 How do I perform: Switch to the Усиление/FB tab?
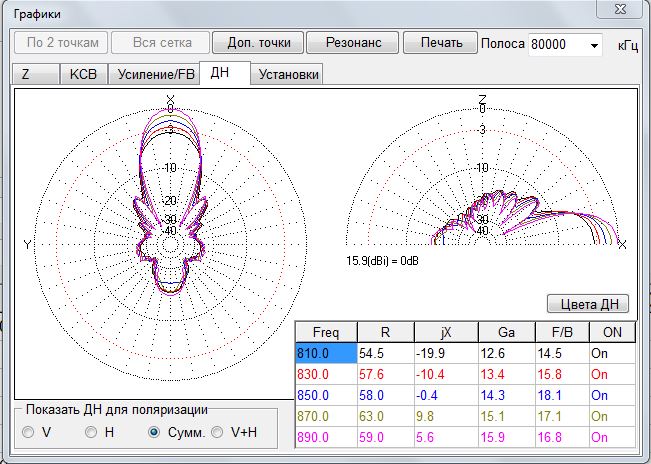pyautogui.click(x=155, y=75)
